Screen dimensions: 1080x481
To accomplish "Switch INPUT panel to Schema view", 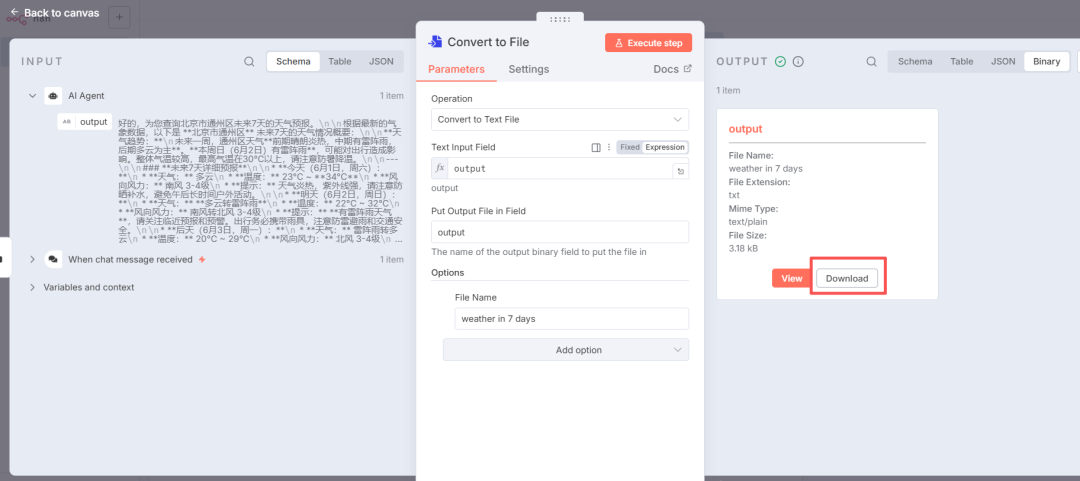I will 293,61.
